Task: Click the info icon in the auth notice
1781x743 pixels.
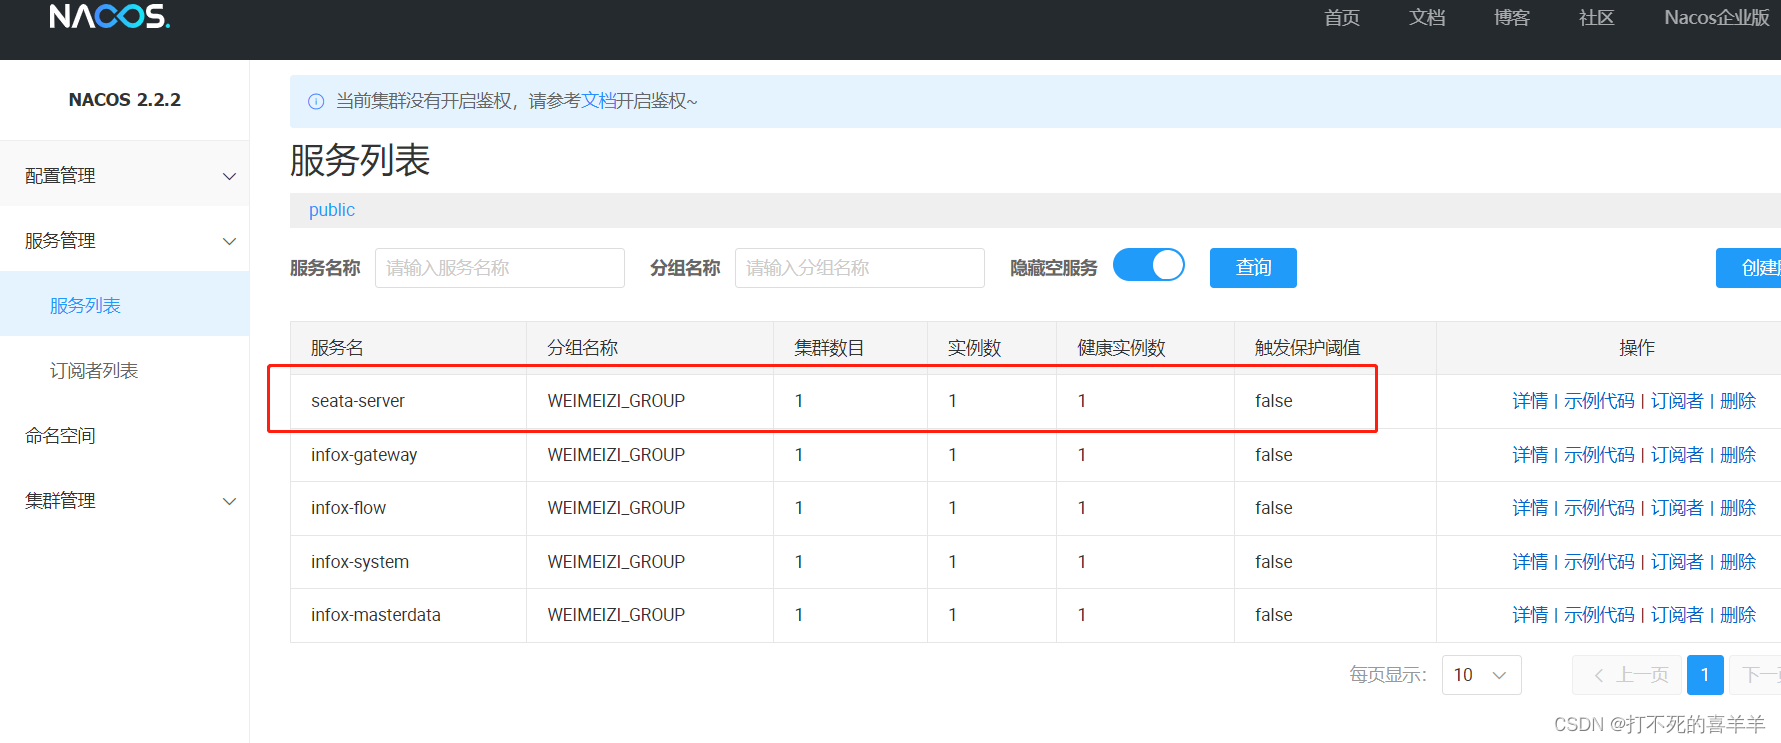Action: pos(316,101)
